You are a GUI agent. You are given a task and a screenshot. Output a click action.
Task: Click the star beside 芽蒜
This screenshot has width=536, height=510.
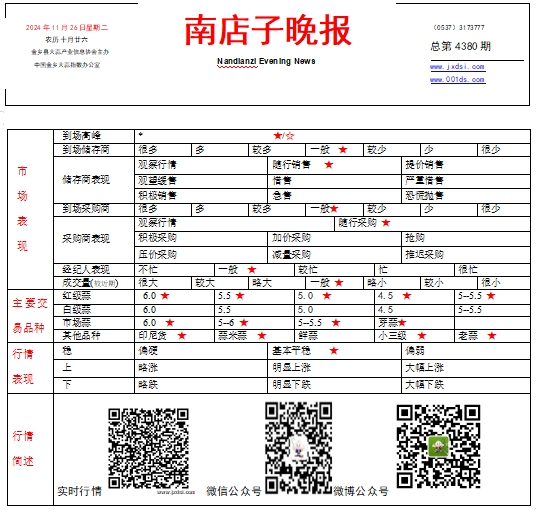(x=402, y=323)
